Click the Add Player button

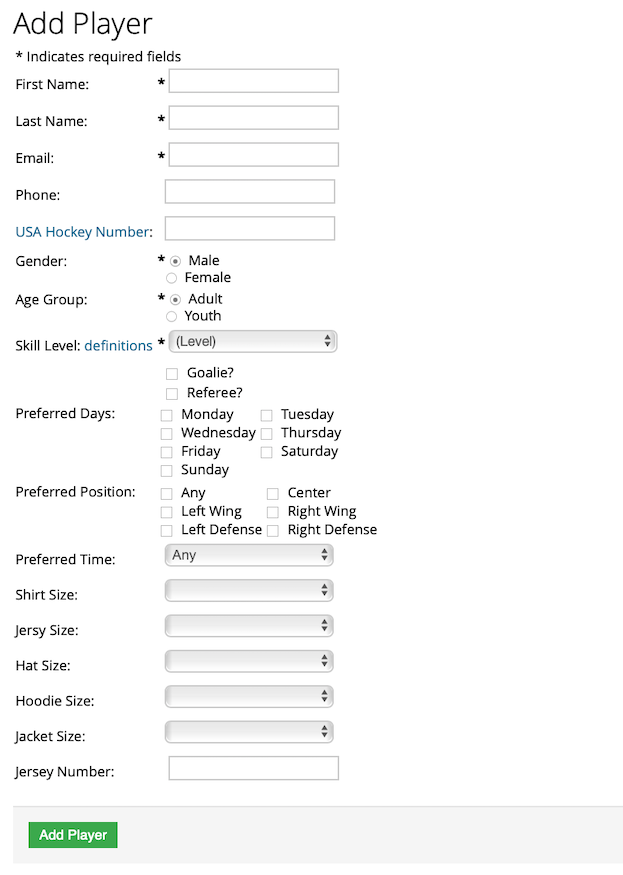[72, 834]
